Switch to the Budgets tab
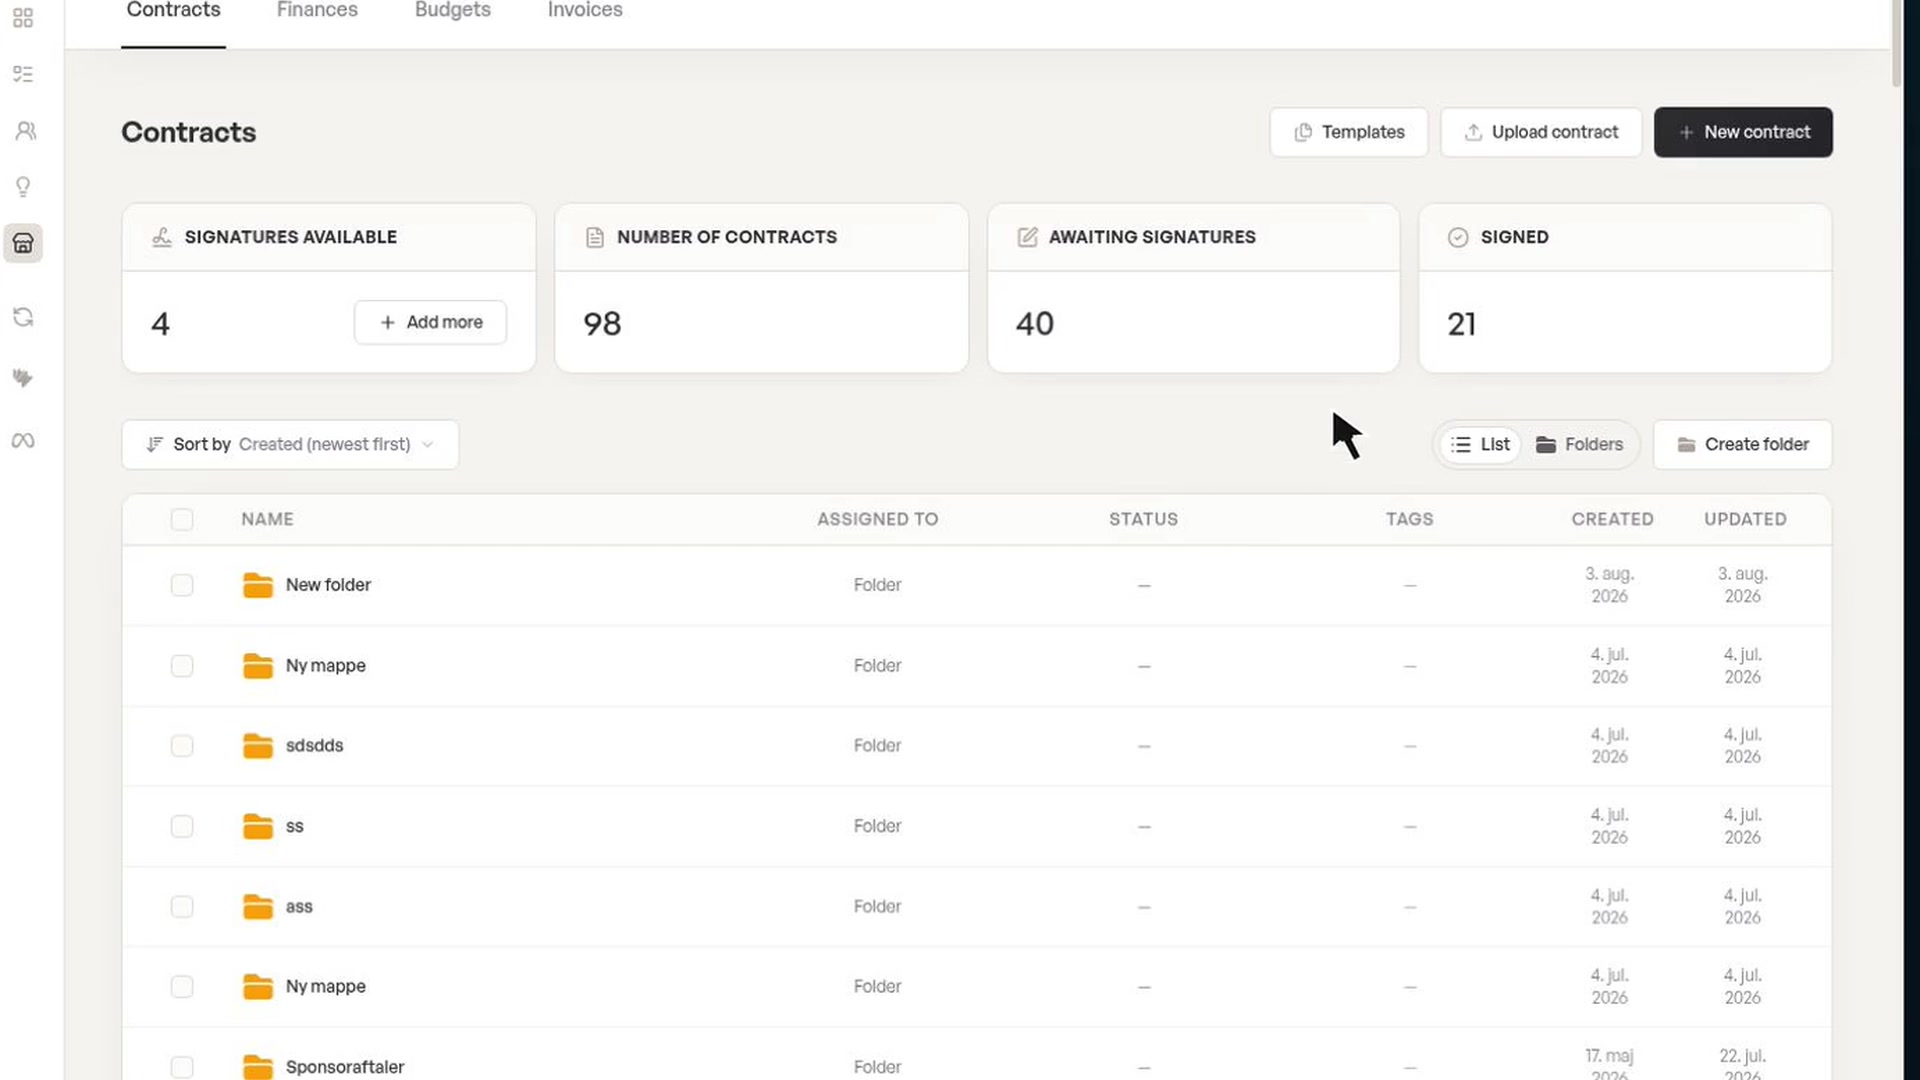1920x1080 pixels. (452, 12)
